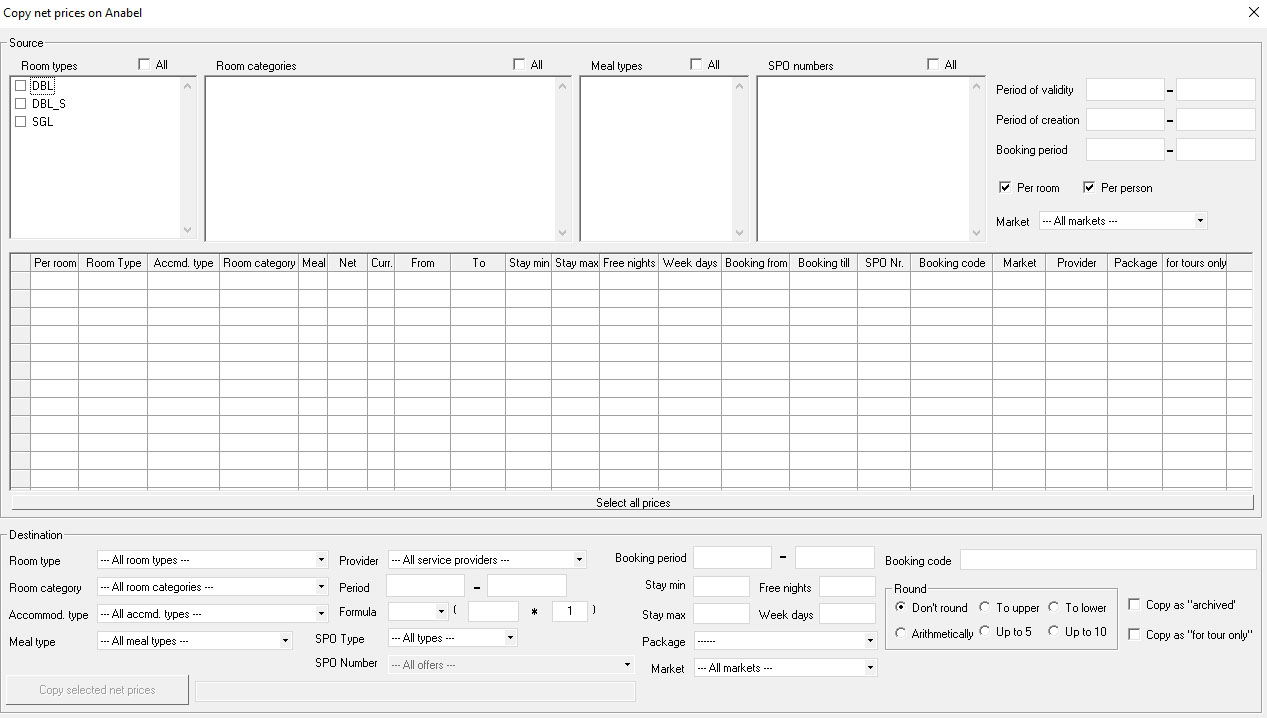1267x718 pixels.
Task: Click Period of creation start field
Action: [1125, 120]
